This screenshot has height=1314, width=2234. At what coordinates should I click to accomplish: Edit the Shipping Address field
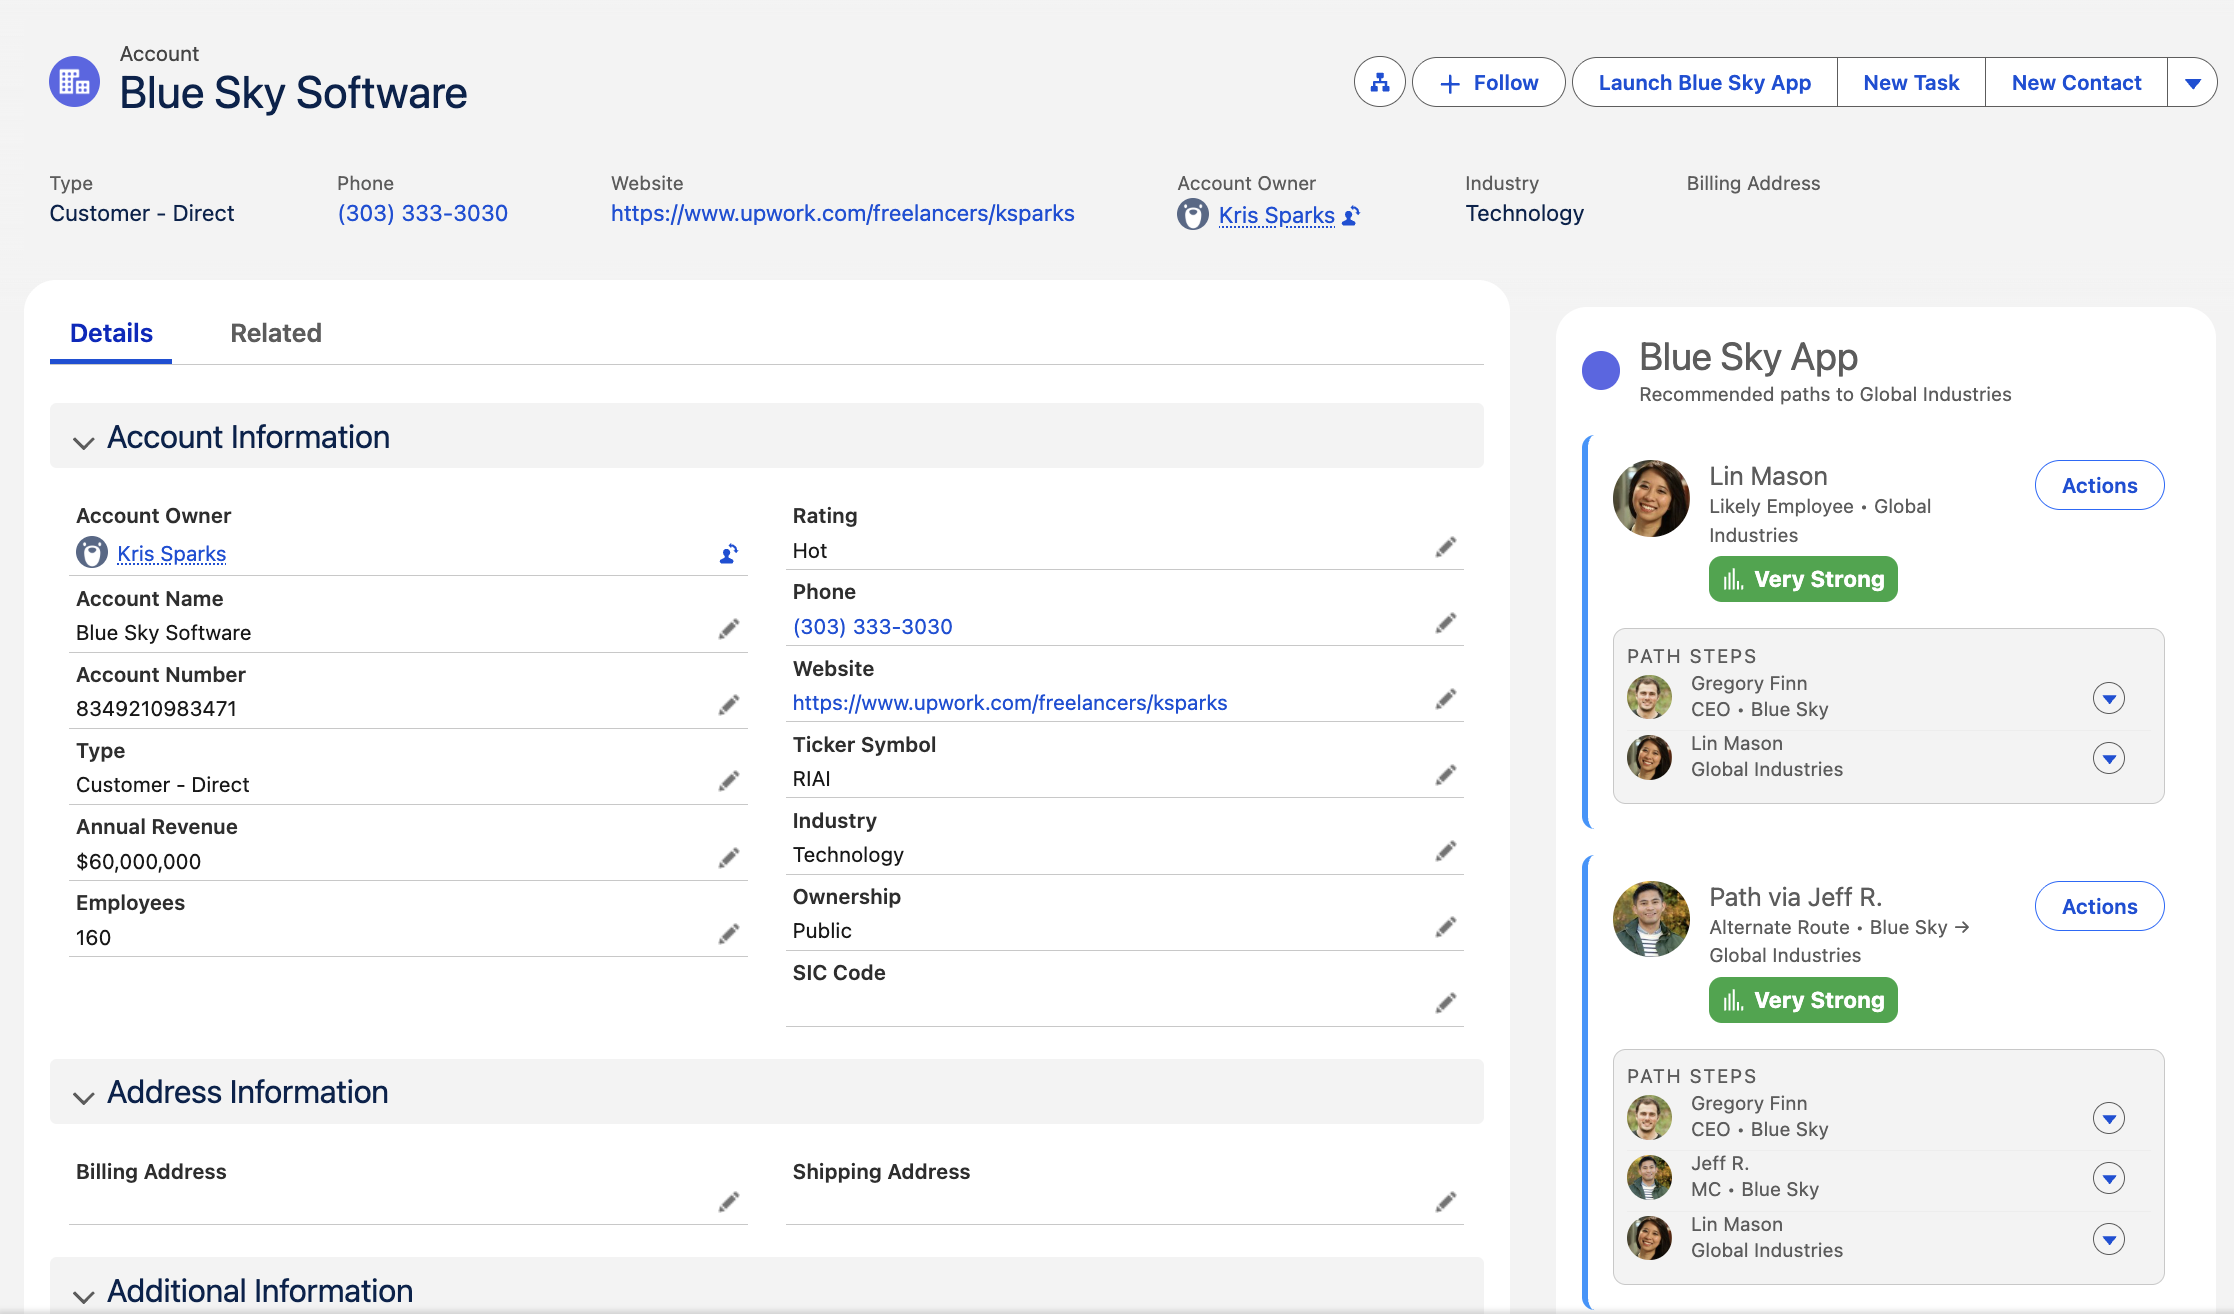(1446, 1201)
